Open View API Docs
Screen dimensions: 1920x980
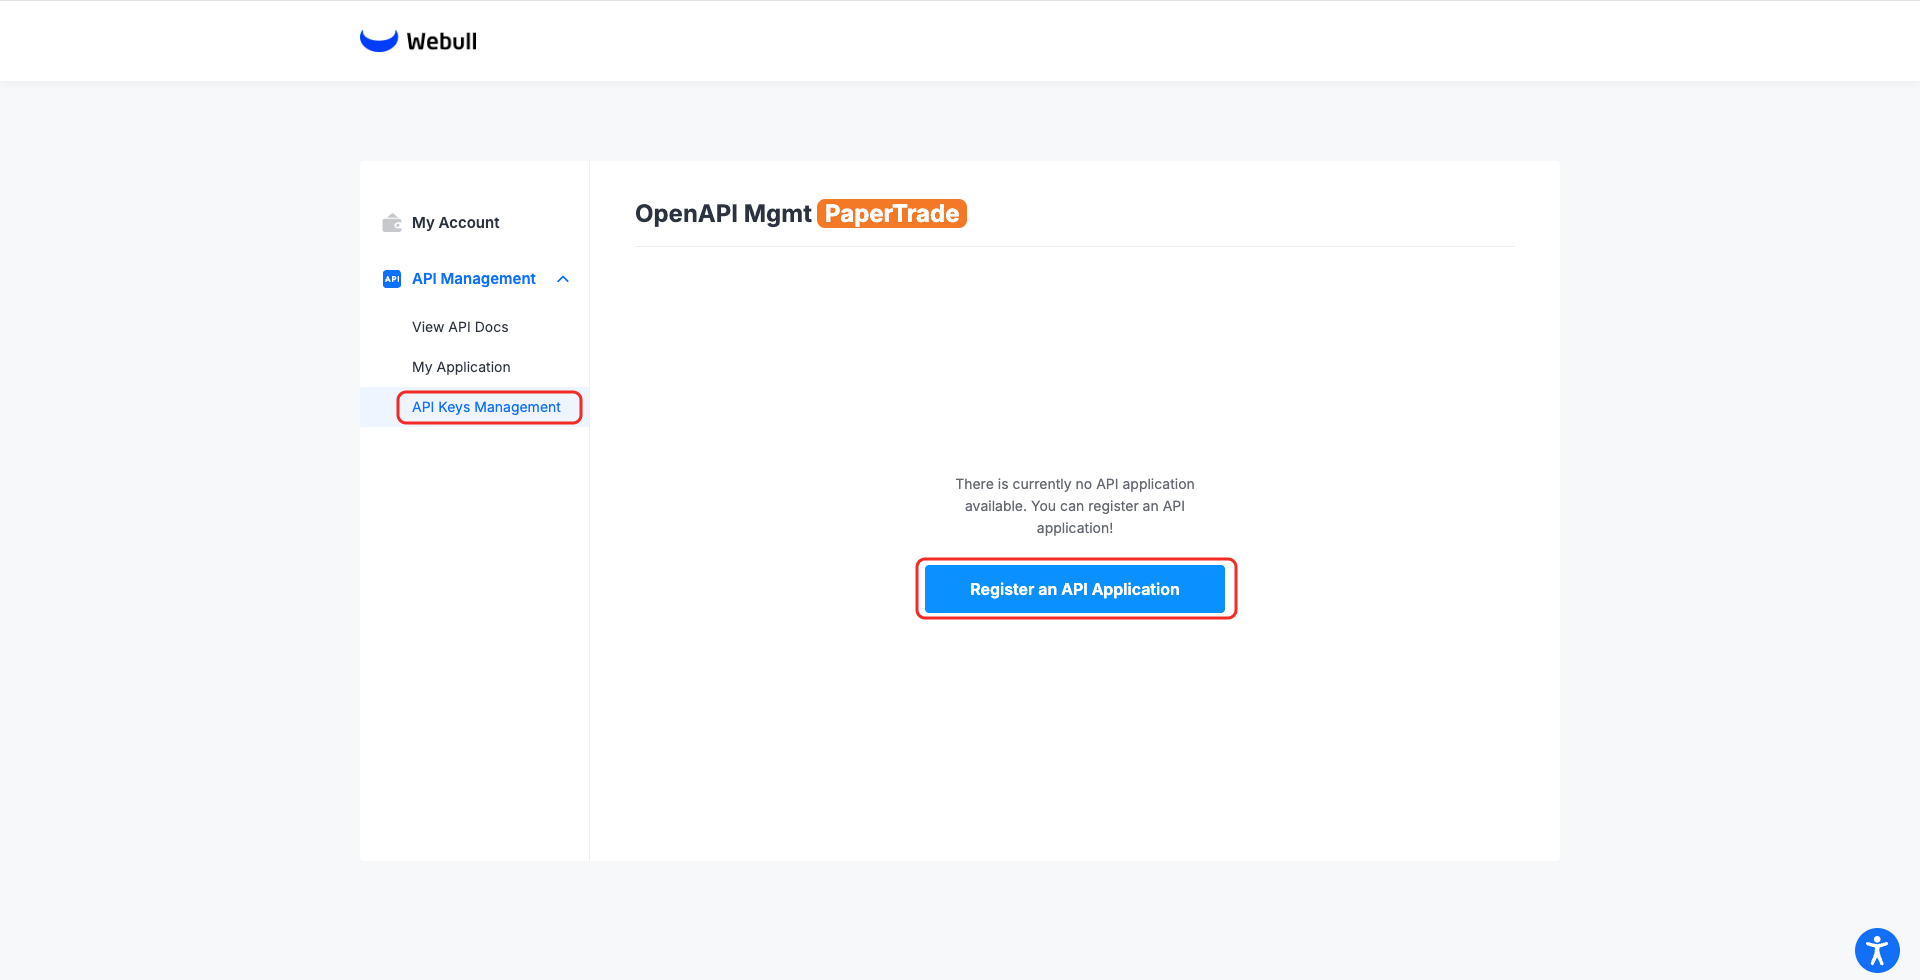click(460, 327)
